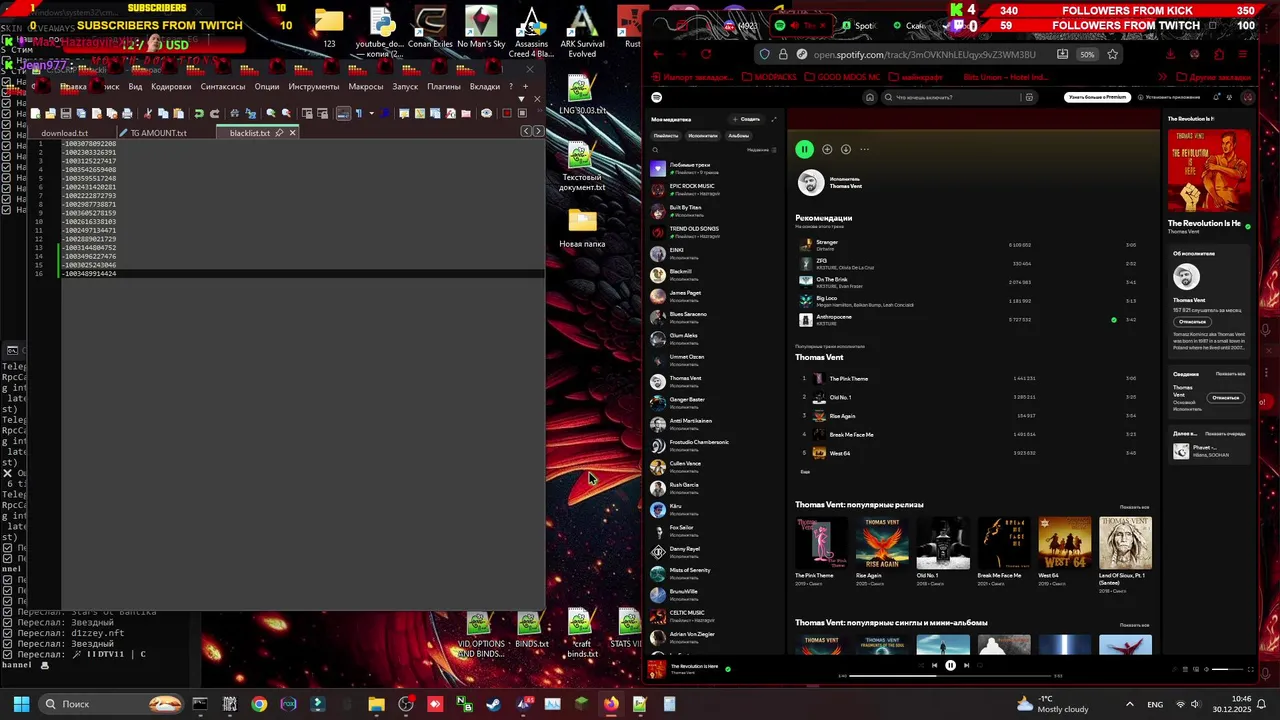Toggle shuffle in Spotify player
Viewport: 1280px width, 720px height.
(921, 665)
